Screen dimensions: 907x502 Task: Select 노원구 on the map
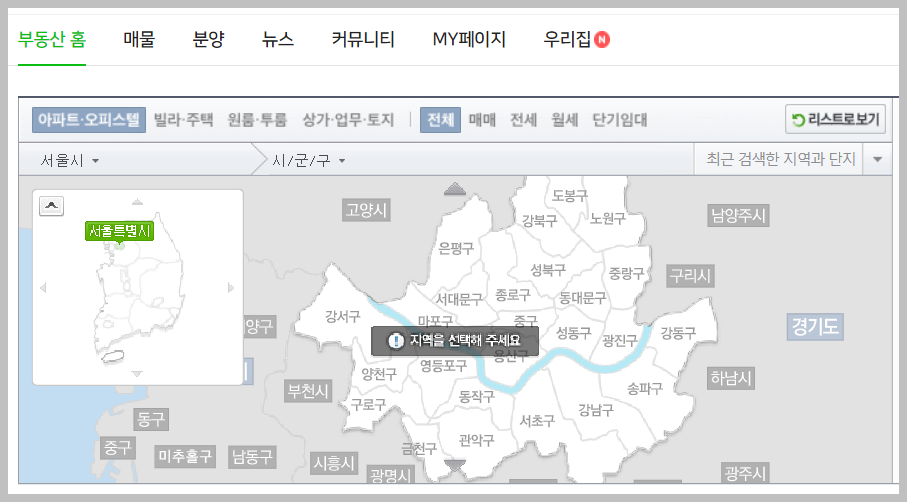(607, 218)
